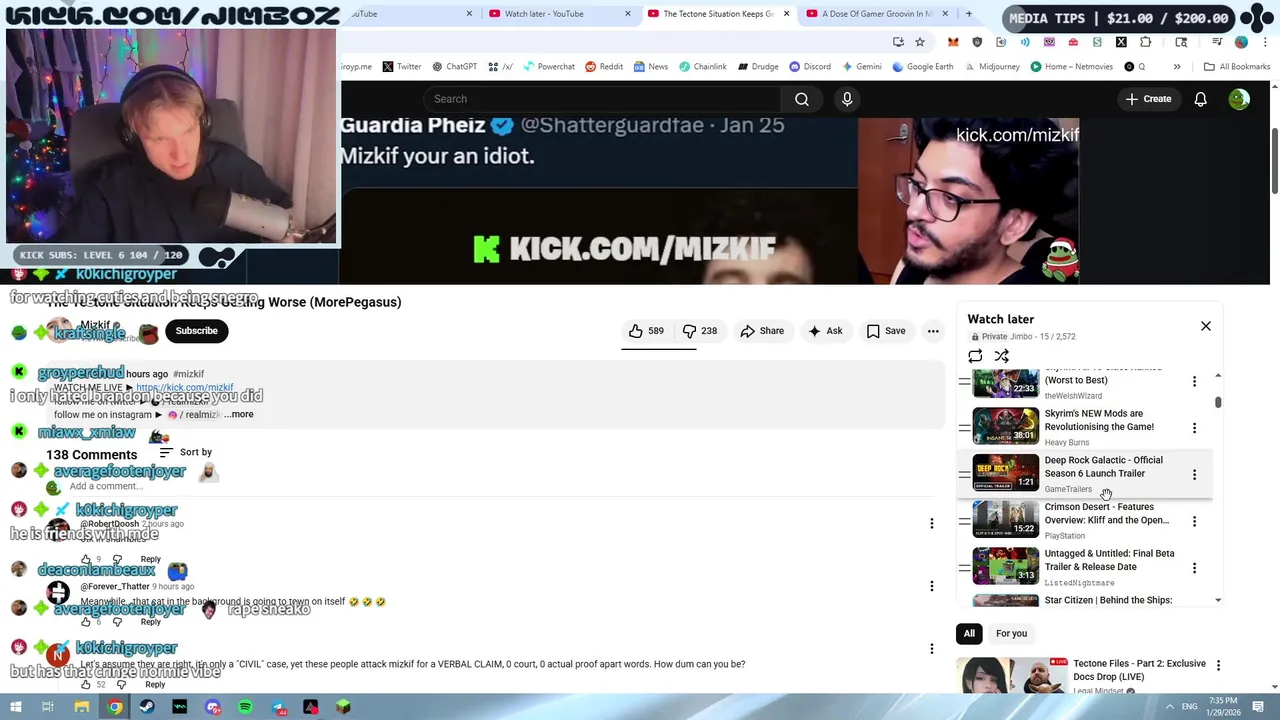Open the YouTube account avatar menu
This screenshot has height=720, width=1280.
pos(1239,99)
